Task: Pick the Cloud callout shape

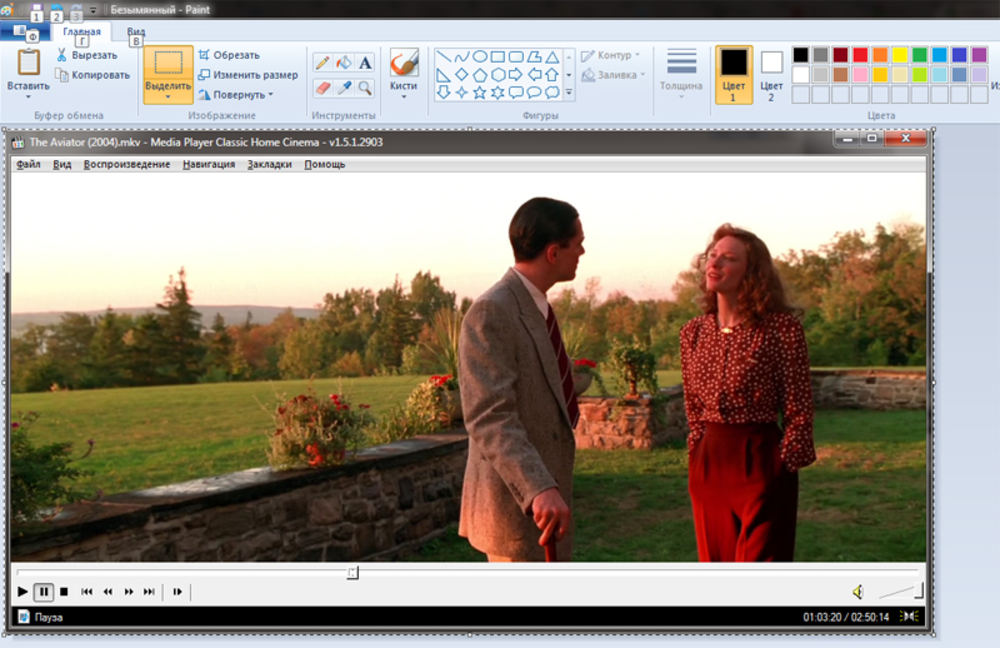Action: [552, 92]
